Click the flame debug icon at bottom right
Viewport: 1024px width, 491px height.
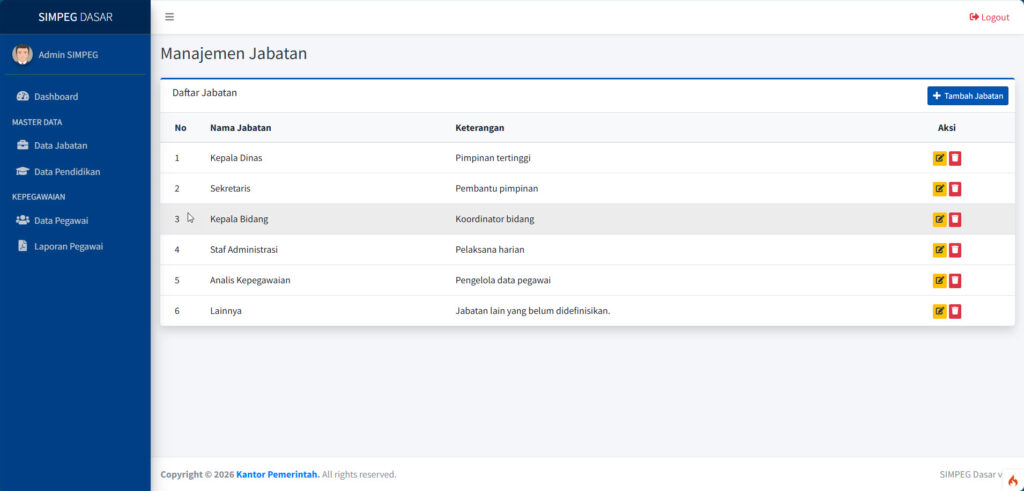coord(1012,480)
